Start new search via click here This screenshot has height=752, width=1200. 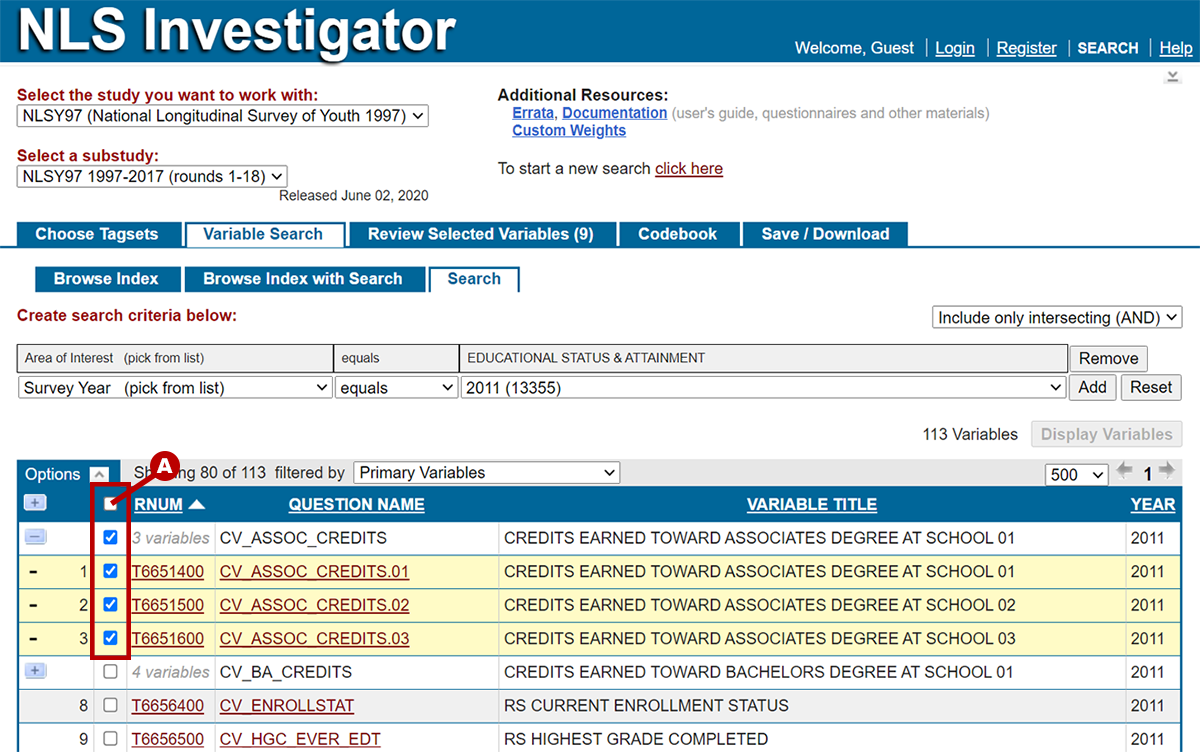(x=689, y=168)
